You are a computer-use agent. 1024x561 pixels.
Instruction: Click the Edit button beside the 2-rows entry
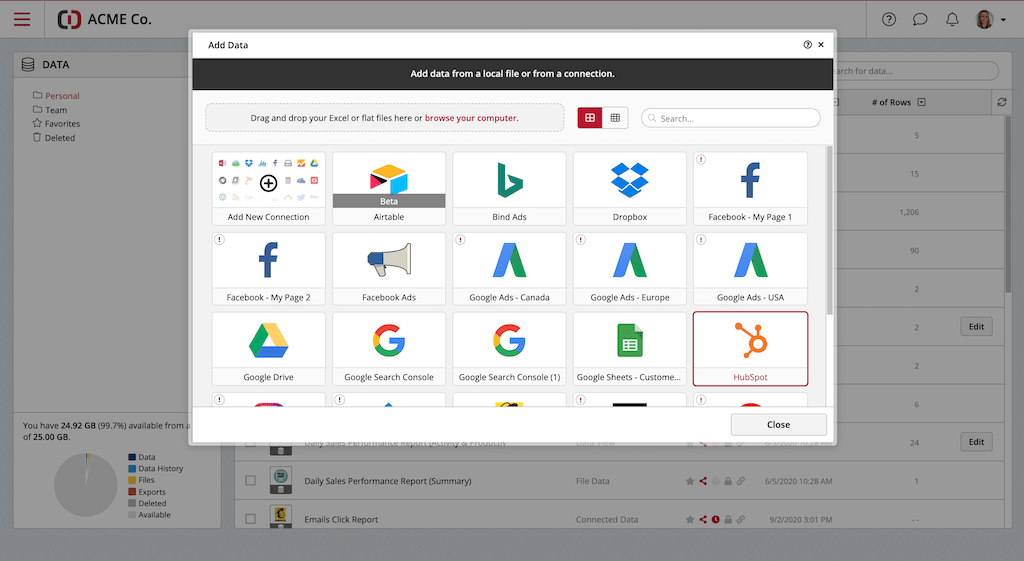976,327
